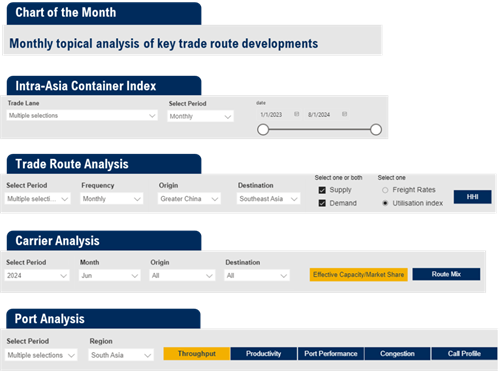500x371 pixels.
Task: Open start date calendar picker icon
Action: click(x=296, y=114)
